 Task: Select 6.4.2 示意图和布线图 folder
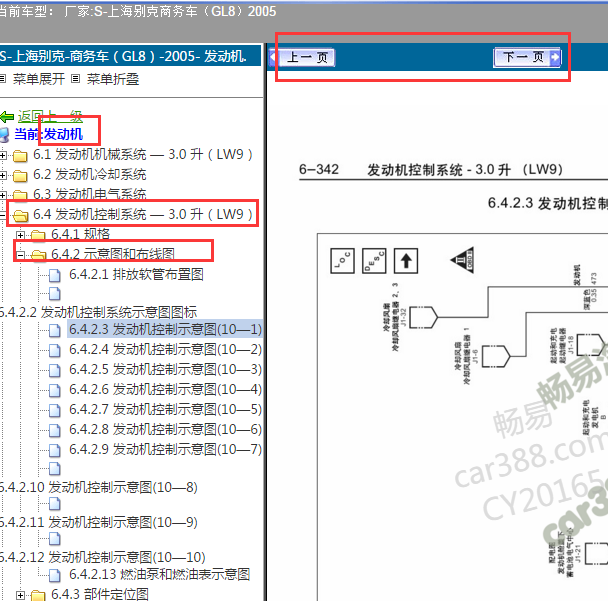[x=113, y=254]
